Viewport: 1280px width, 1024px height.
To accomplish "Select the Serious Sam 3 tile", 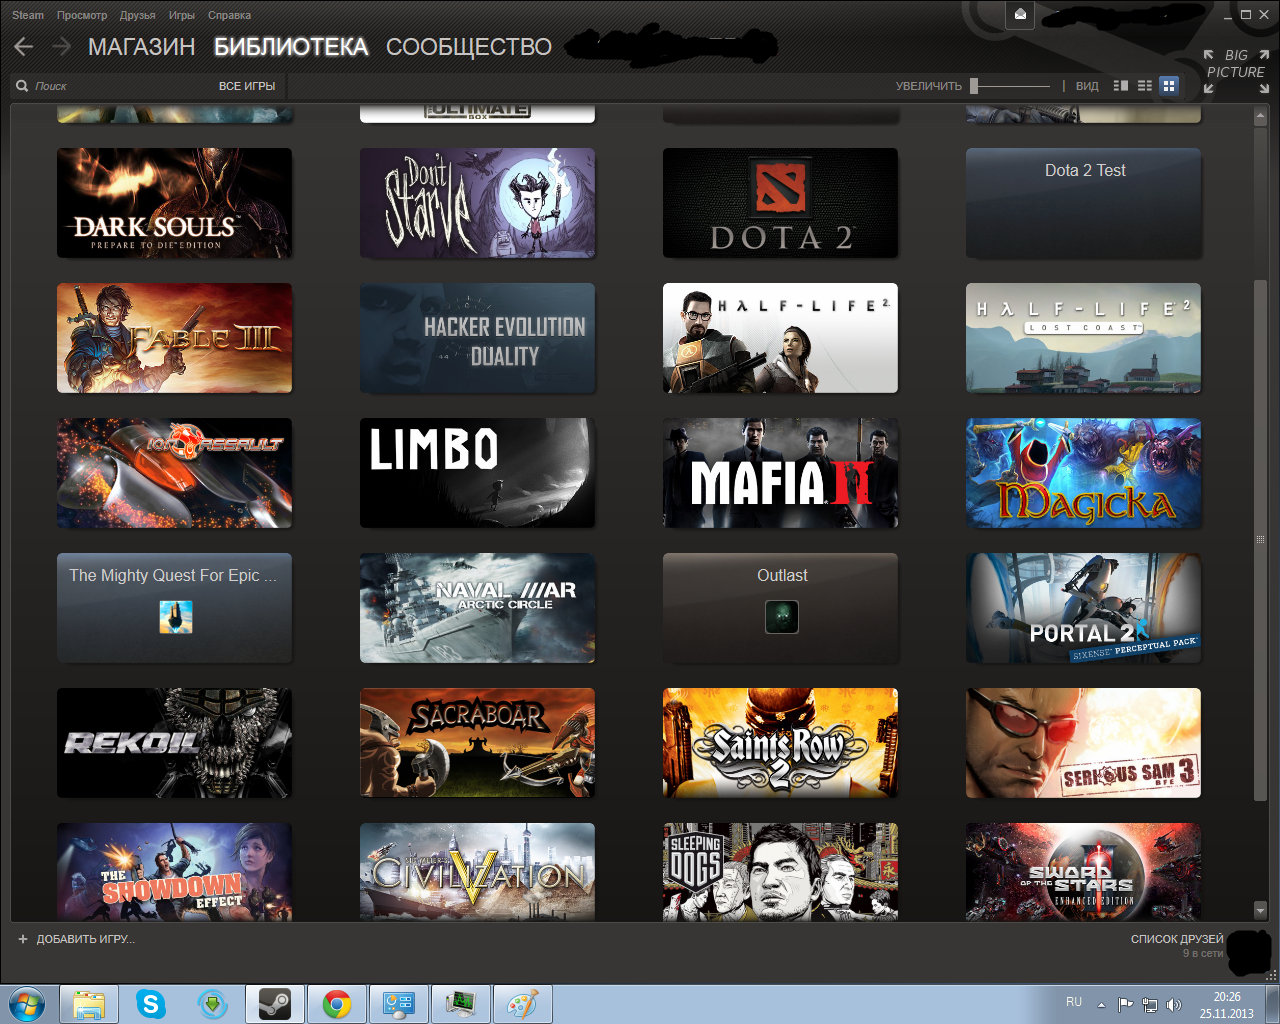I will coord(1083,743).
